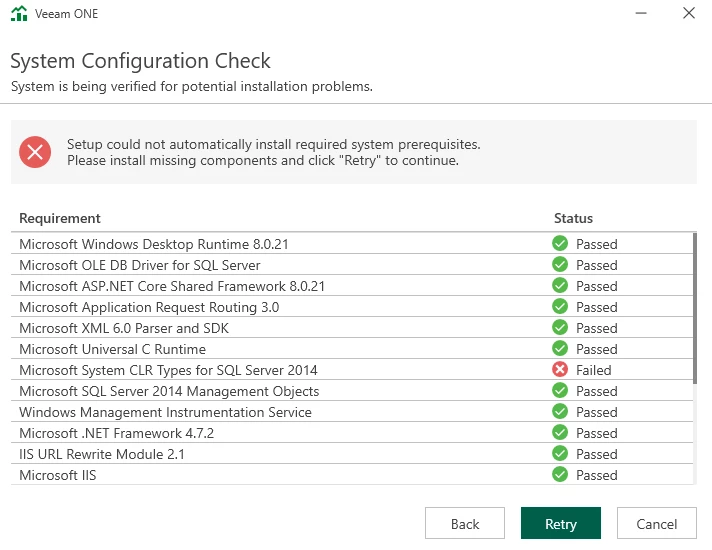Click the Veeam ONE logo icon in title bar
This screenshot has height=550, width=712.
click(19, 14)
